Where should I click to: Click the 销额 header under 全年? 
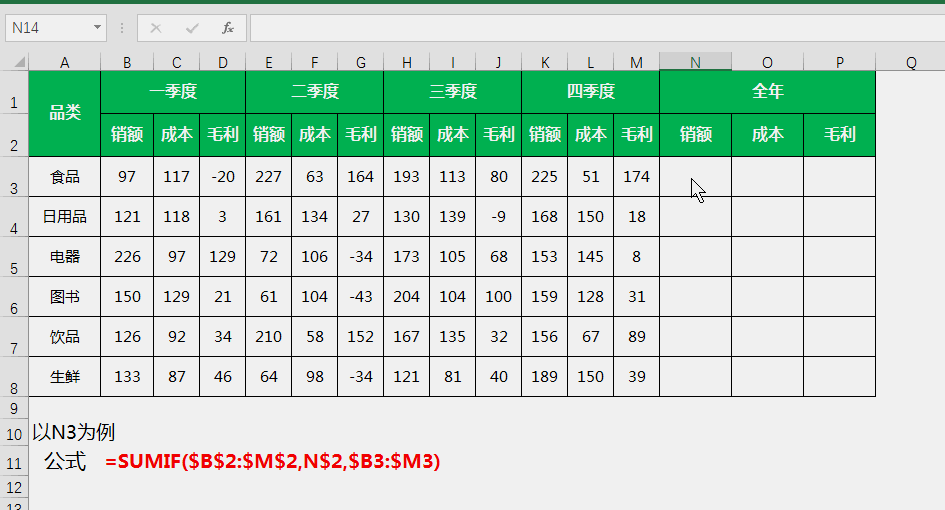[x=695, y=134]
